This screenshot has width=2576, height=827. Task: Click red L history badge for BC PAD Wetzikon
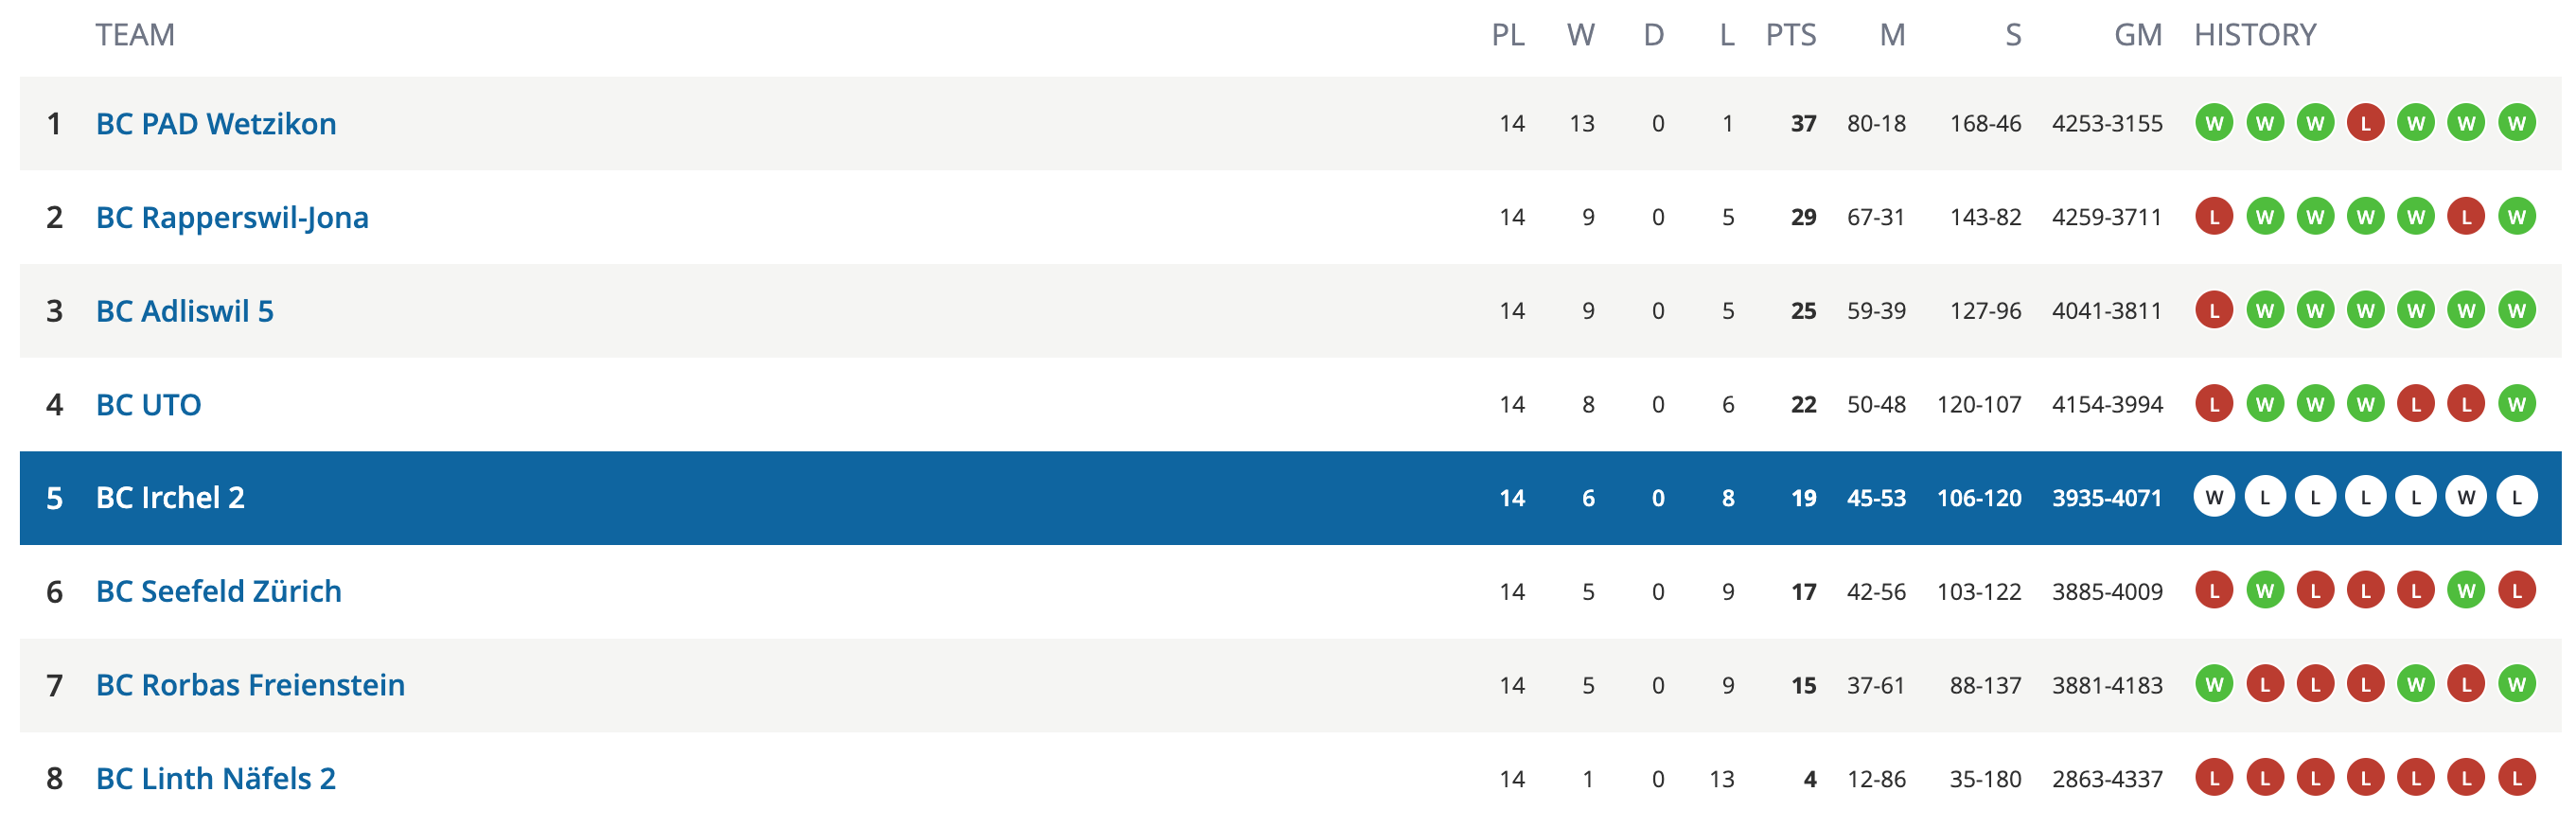[x=2365, y=124]
